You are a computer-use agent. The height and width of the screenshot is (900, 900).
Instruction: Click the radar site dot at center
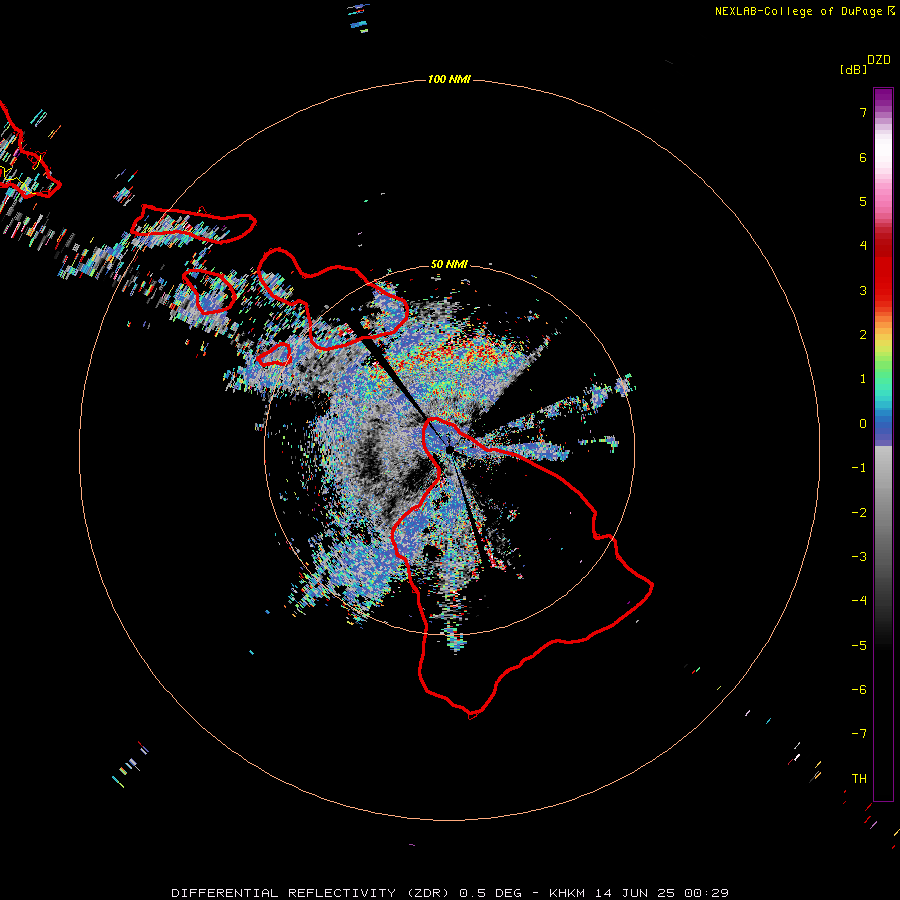450,450
